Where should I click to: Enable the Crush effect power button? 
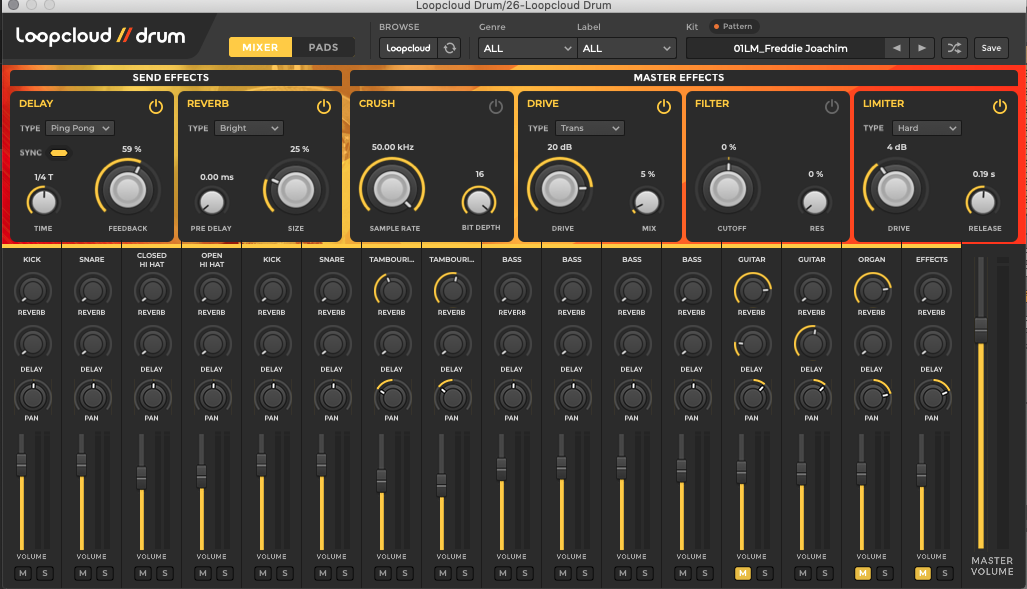[x=496, y=106]
